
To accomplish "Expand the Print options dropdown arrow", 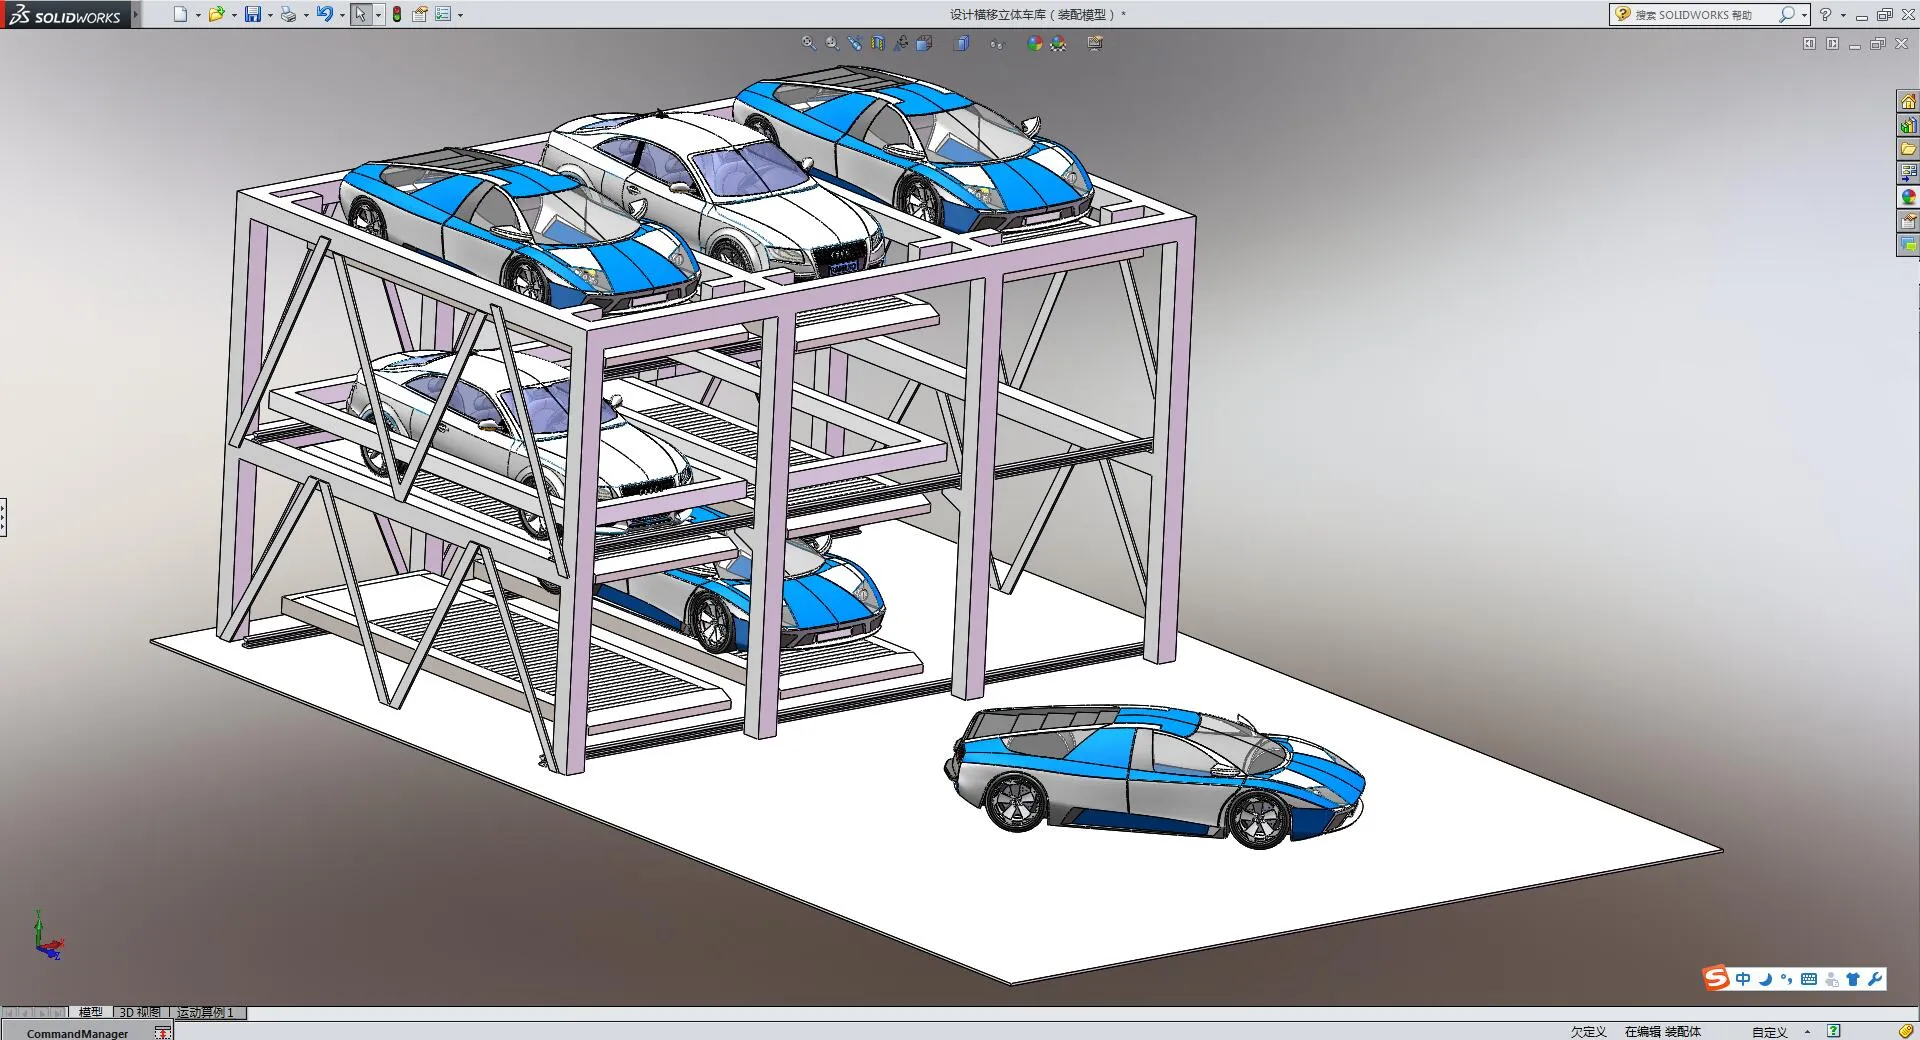I will point(306,15).
